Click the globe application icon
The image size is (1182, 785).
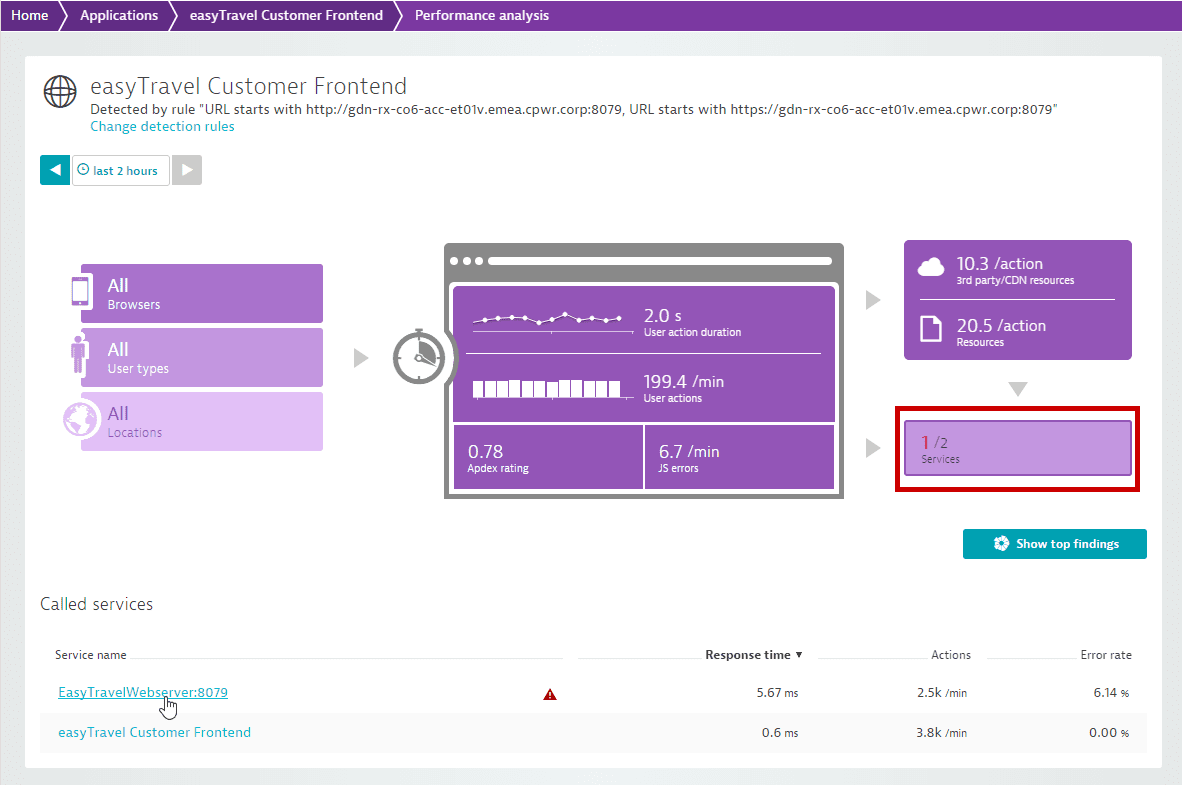click(x=60, y=91)
